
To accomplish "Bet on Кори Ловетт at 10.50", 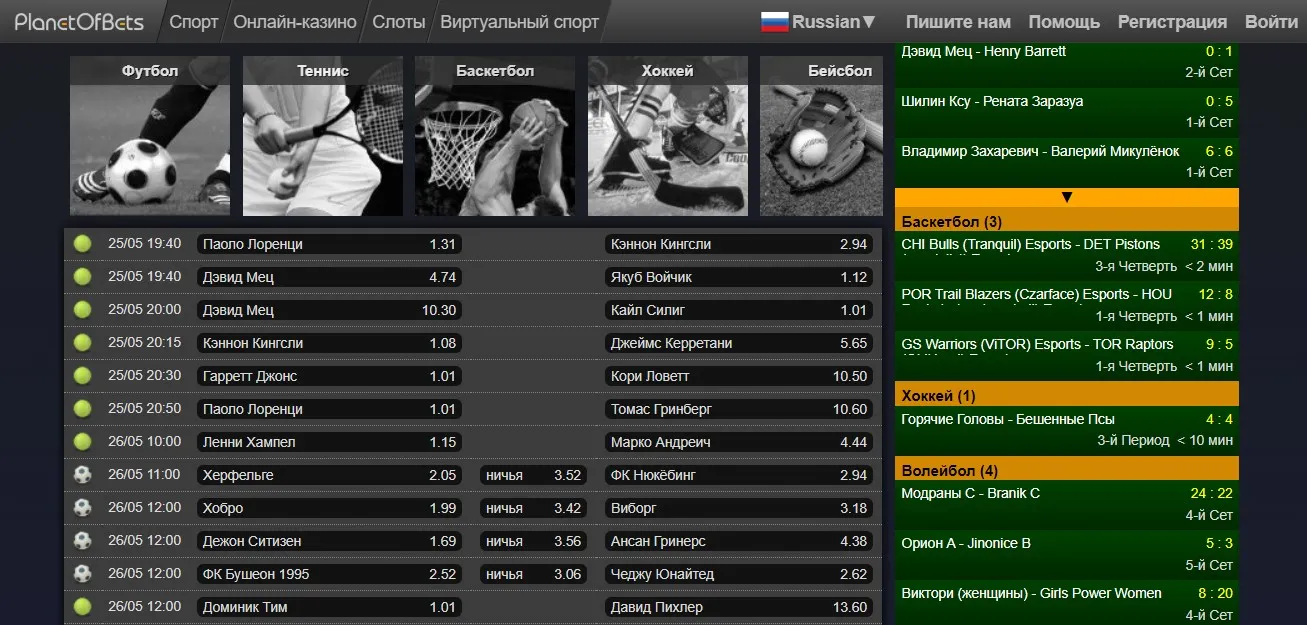I will point(739,376).
